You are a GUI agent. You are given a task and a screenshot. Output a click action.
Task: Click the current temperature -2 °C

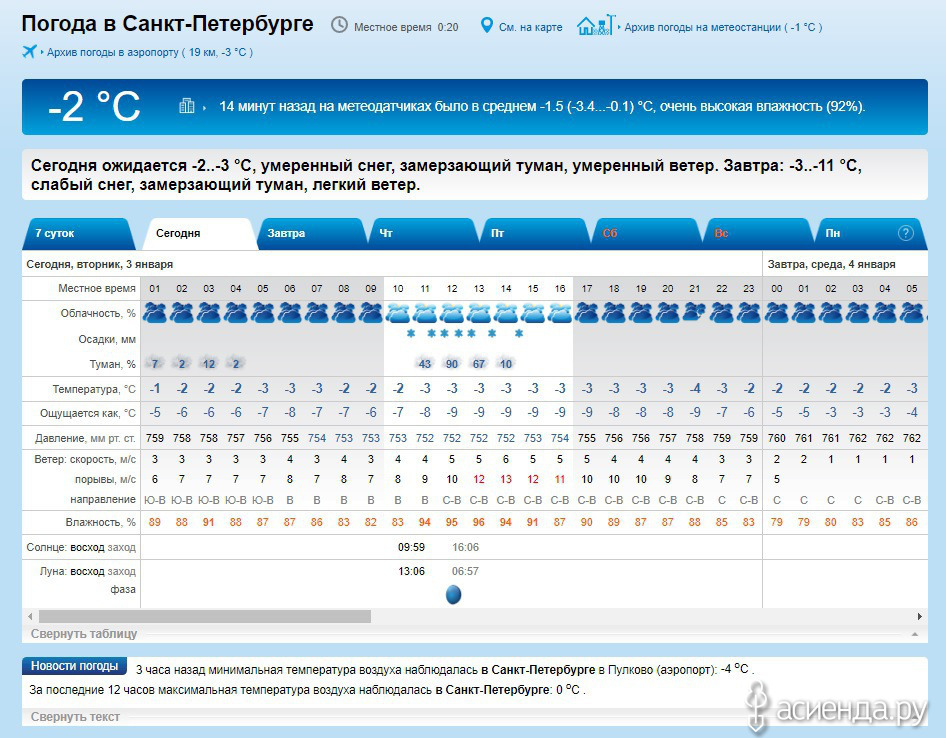pyautogui.click(x=94, y=106)
